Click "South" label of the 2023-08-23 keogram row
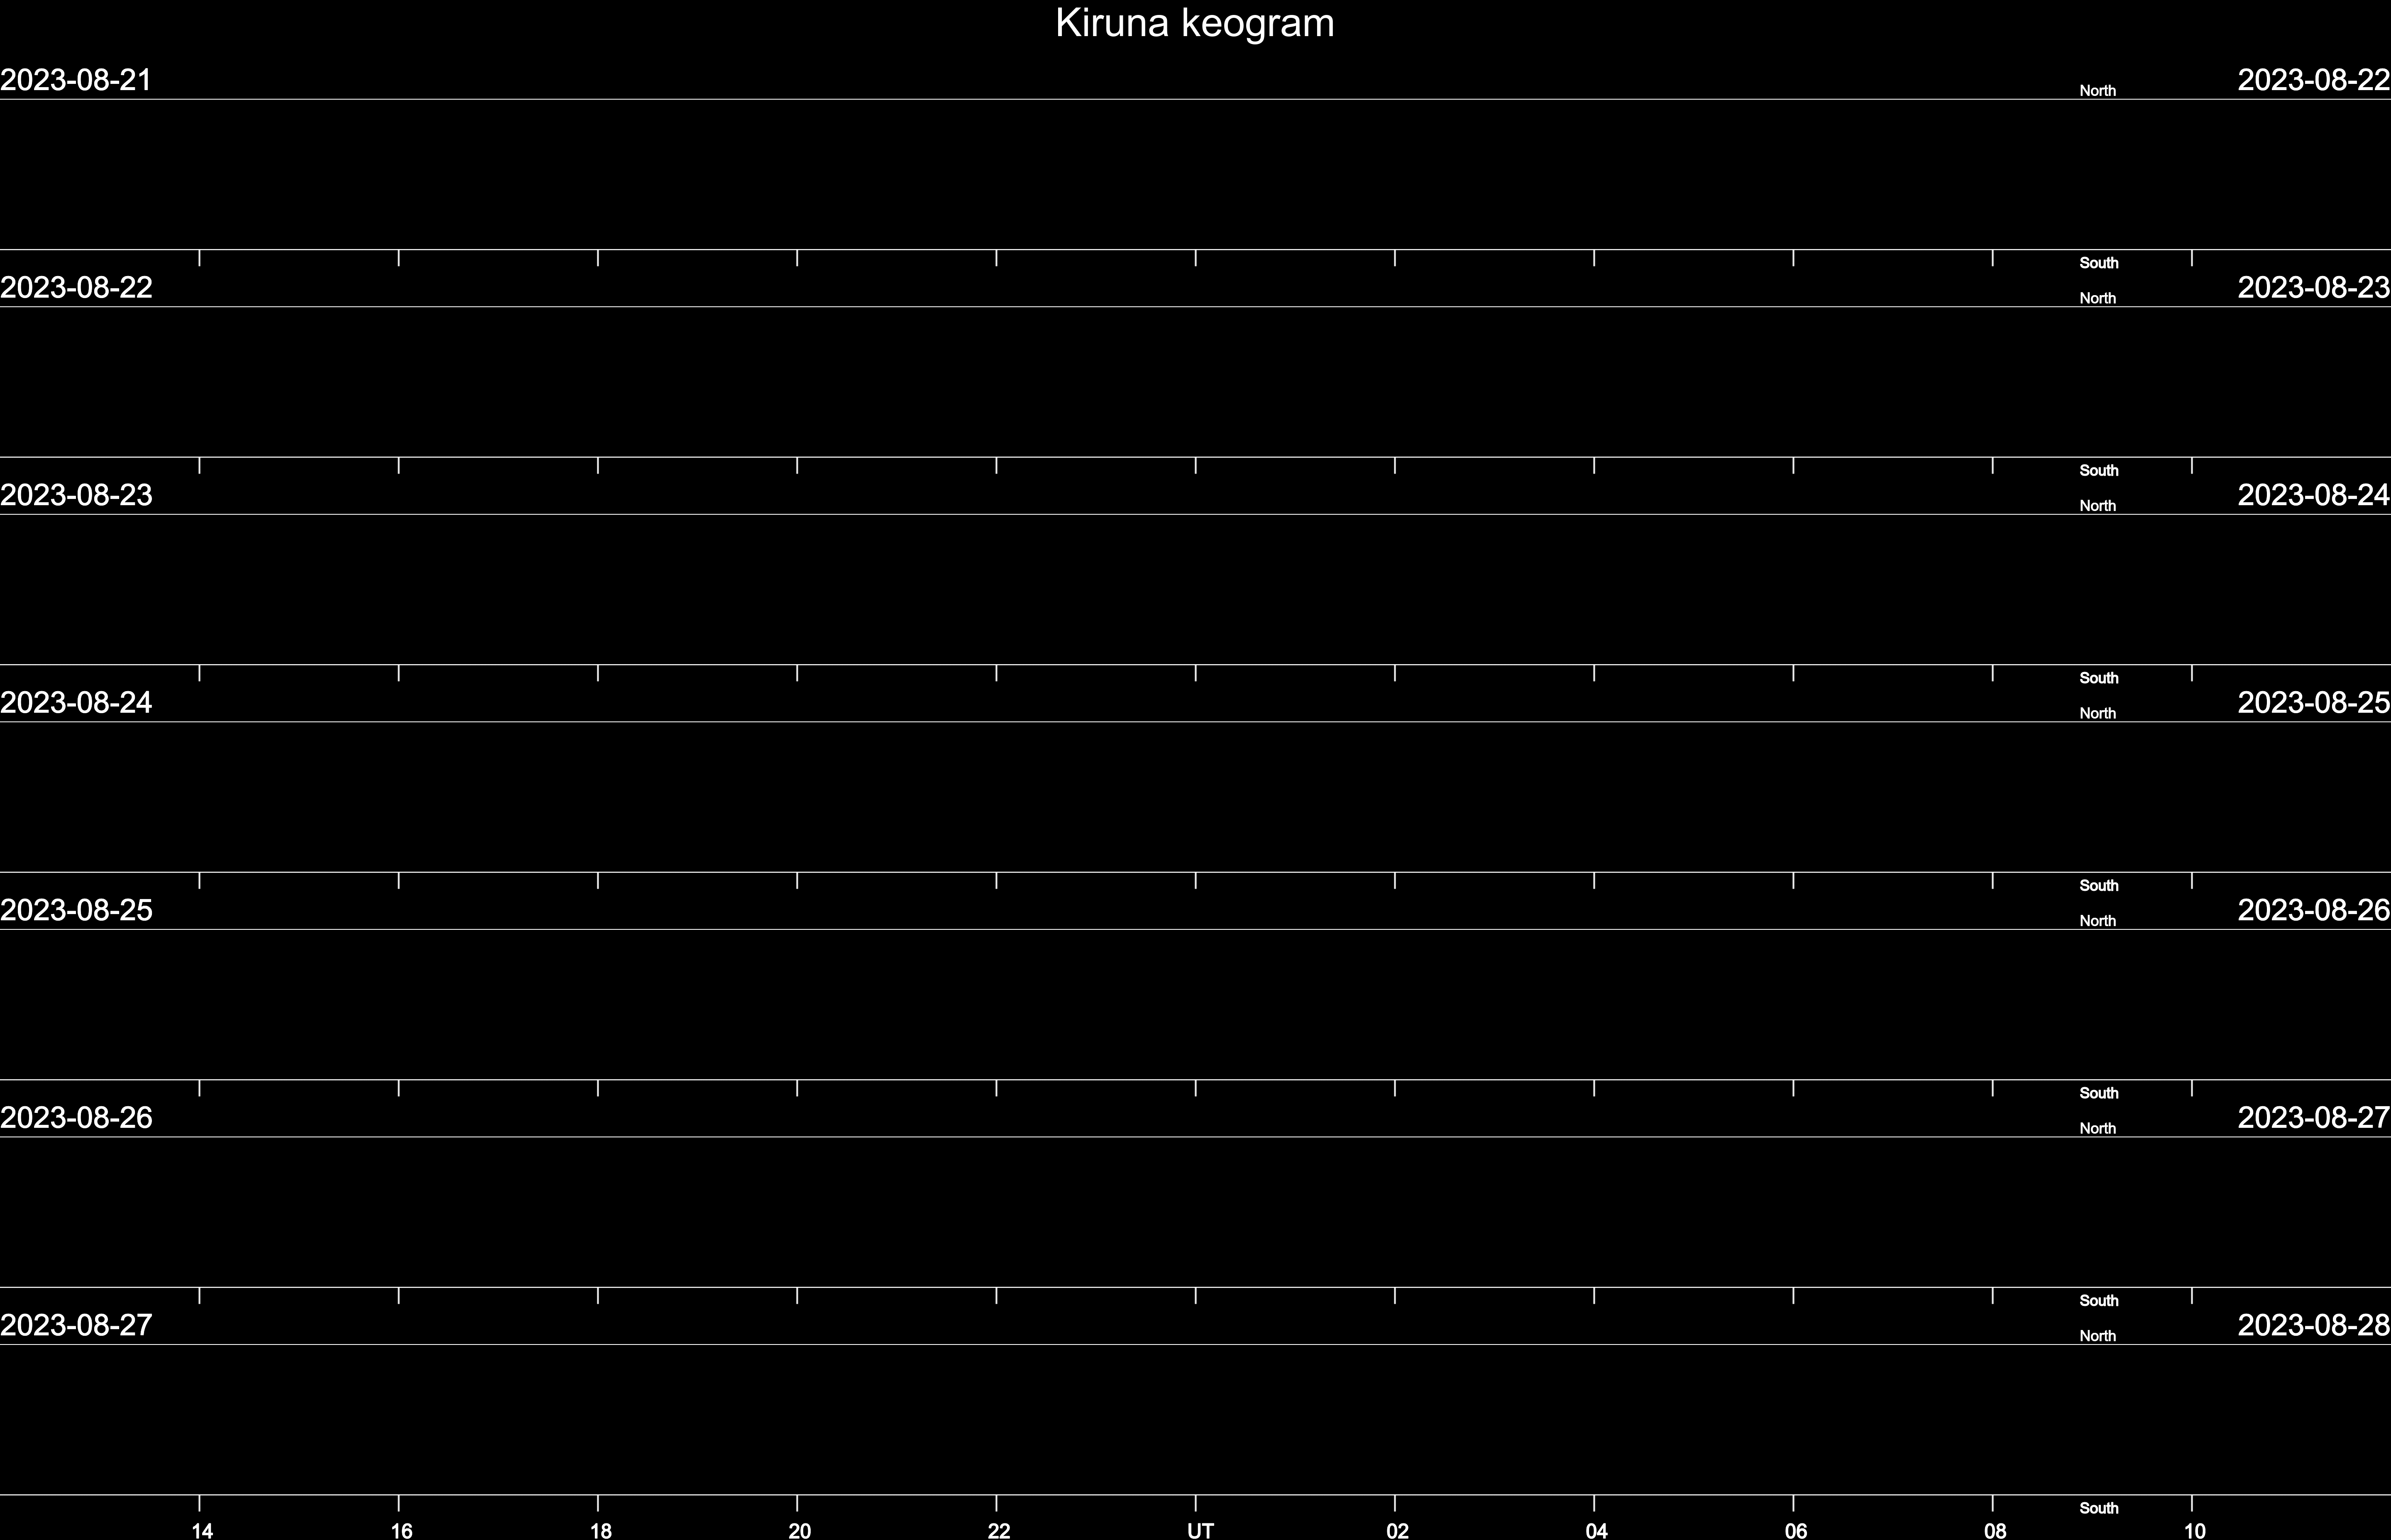The image size is (2391, 1540). [2099, 678]
